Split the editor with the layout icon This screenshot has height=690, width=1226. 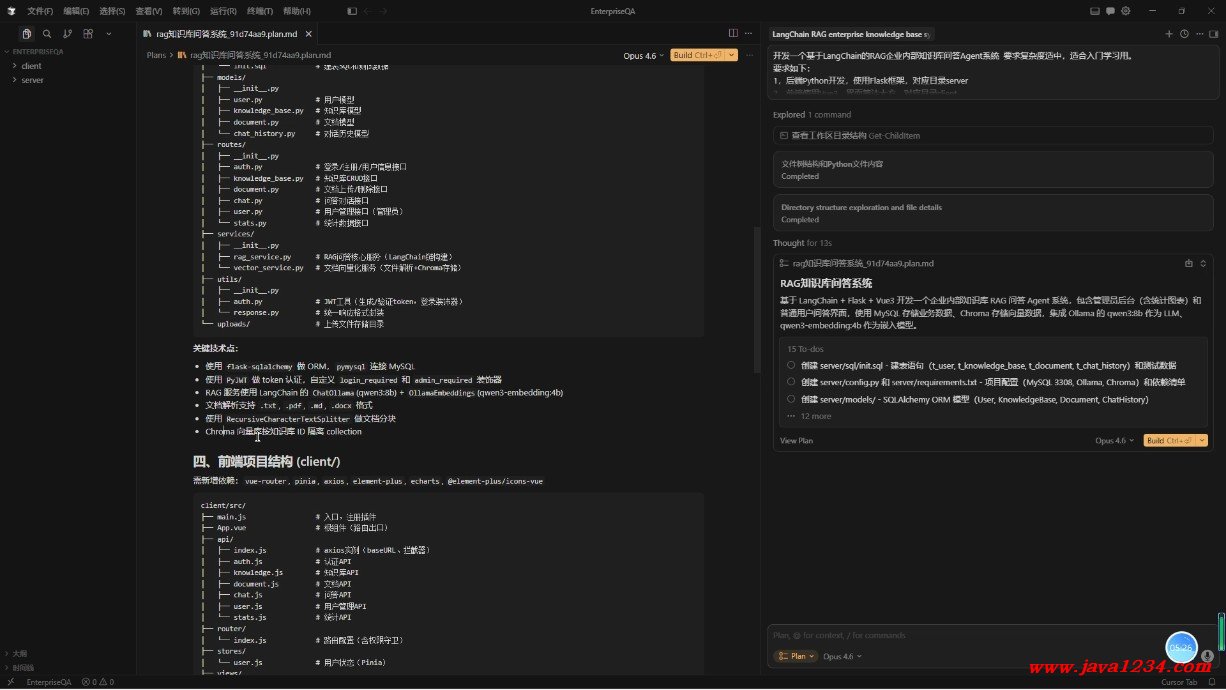pos(733,34)
